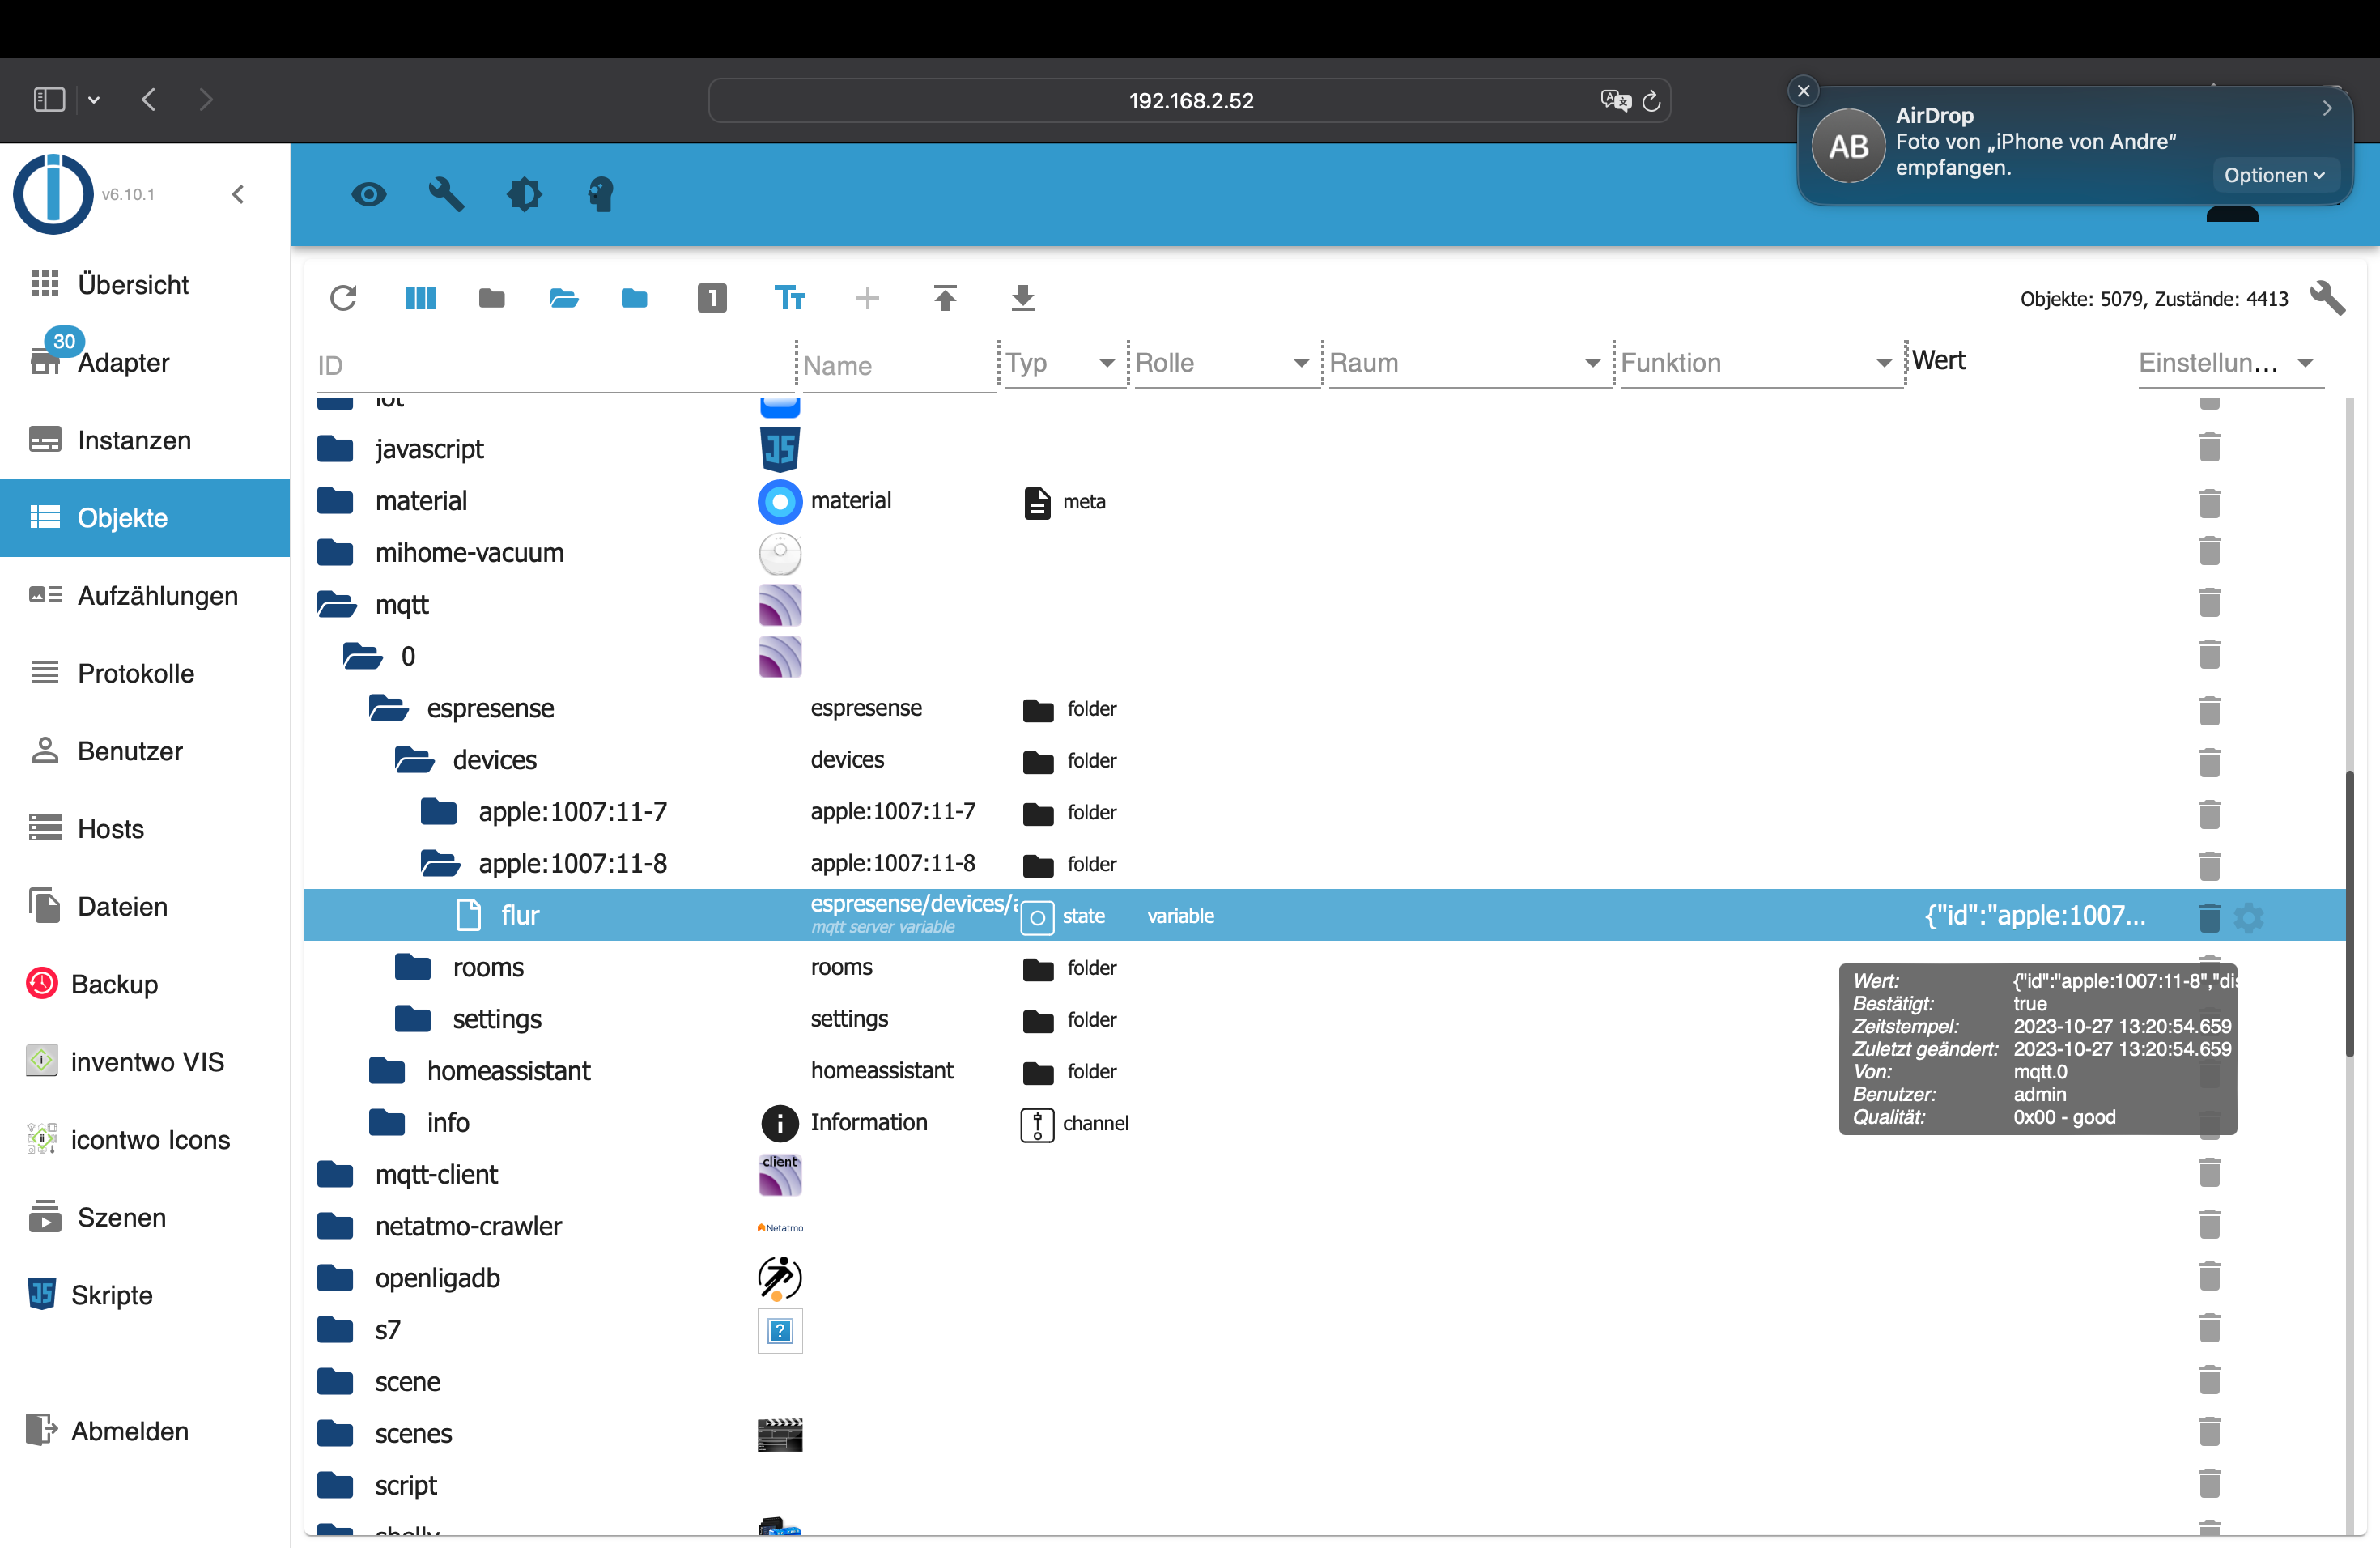Refresh the objects tree list
Image resolution: width=2380 pixels, height=1548 pixels.
pos(343,298)
